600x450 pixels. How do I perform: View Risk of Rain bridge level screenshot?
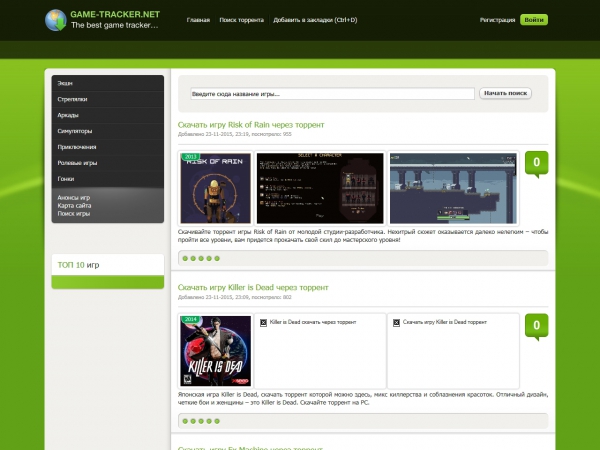tap(453, 188)
